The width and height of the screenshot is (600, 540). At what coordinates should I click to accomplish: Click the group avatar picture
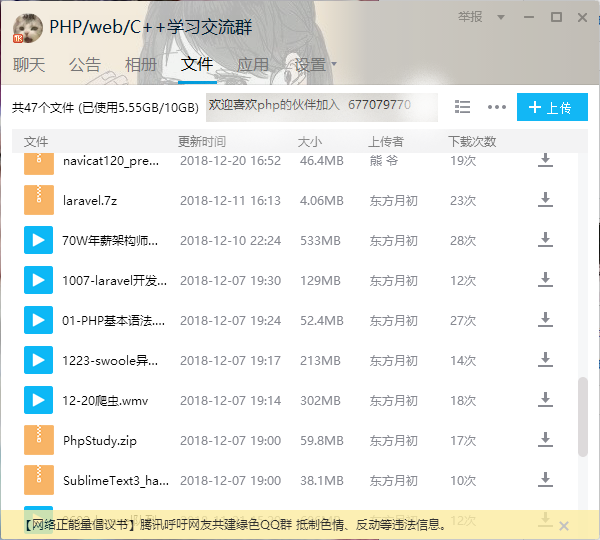tap(28, 28)
